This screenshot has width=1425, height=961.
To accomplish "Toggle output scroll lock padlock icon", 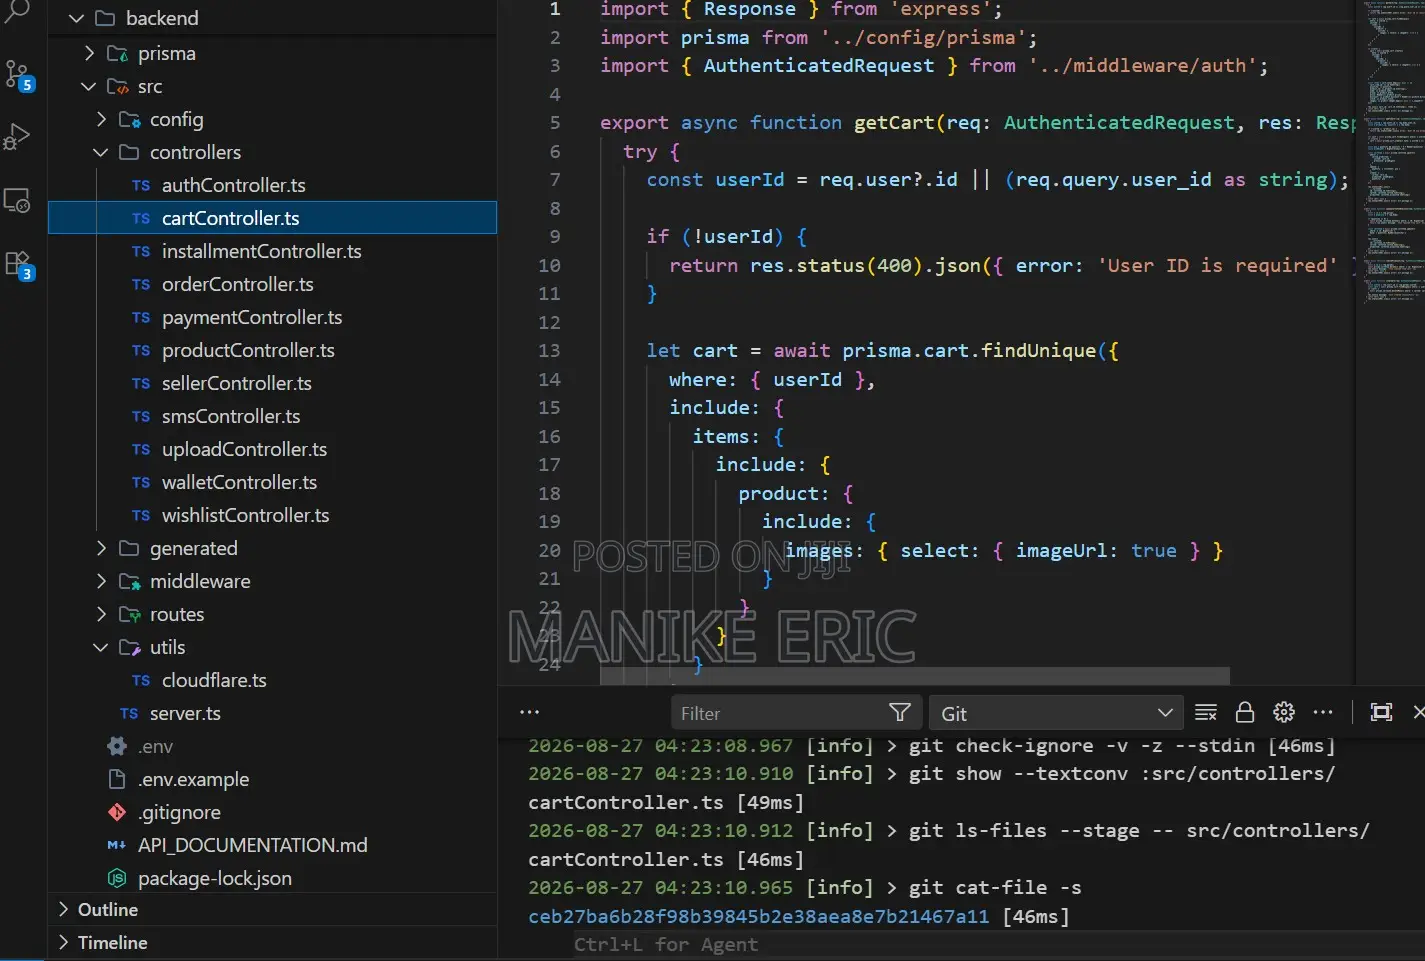I will coord(1245,713).
